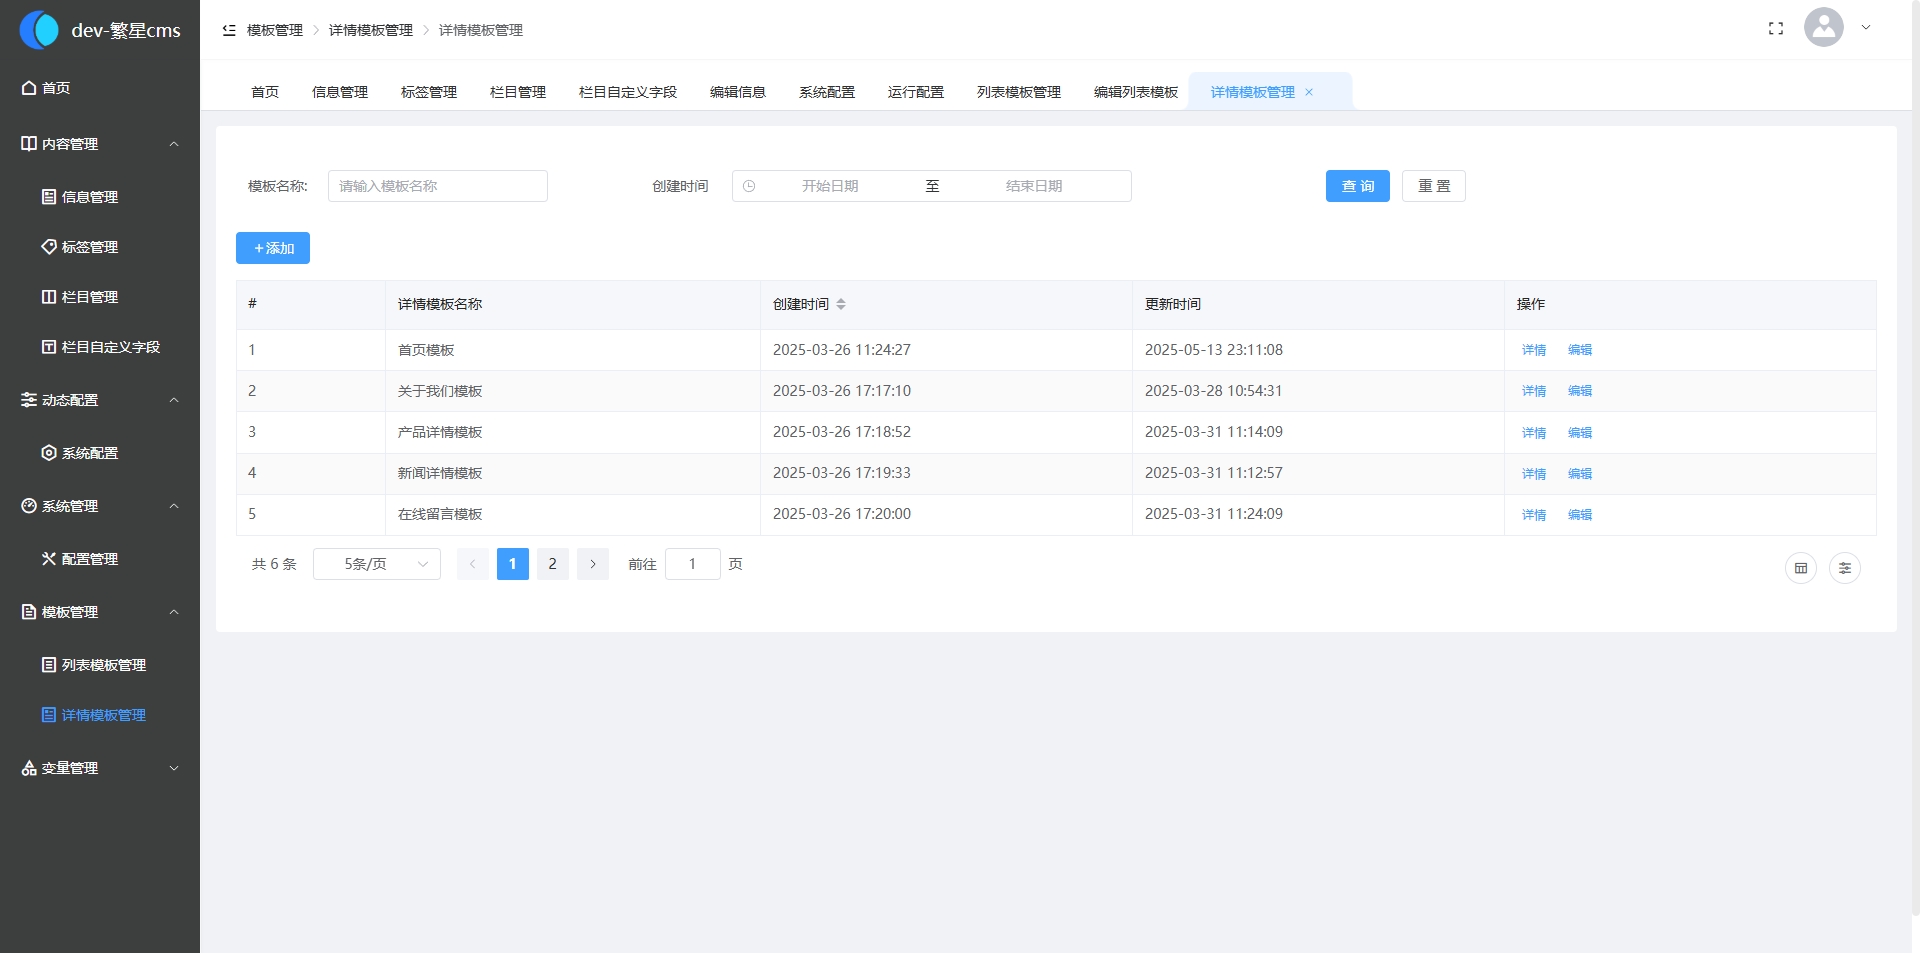Select page 2 in pagination
1920x953 pixels.
click(x=552, y=564)
